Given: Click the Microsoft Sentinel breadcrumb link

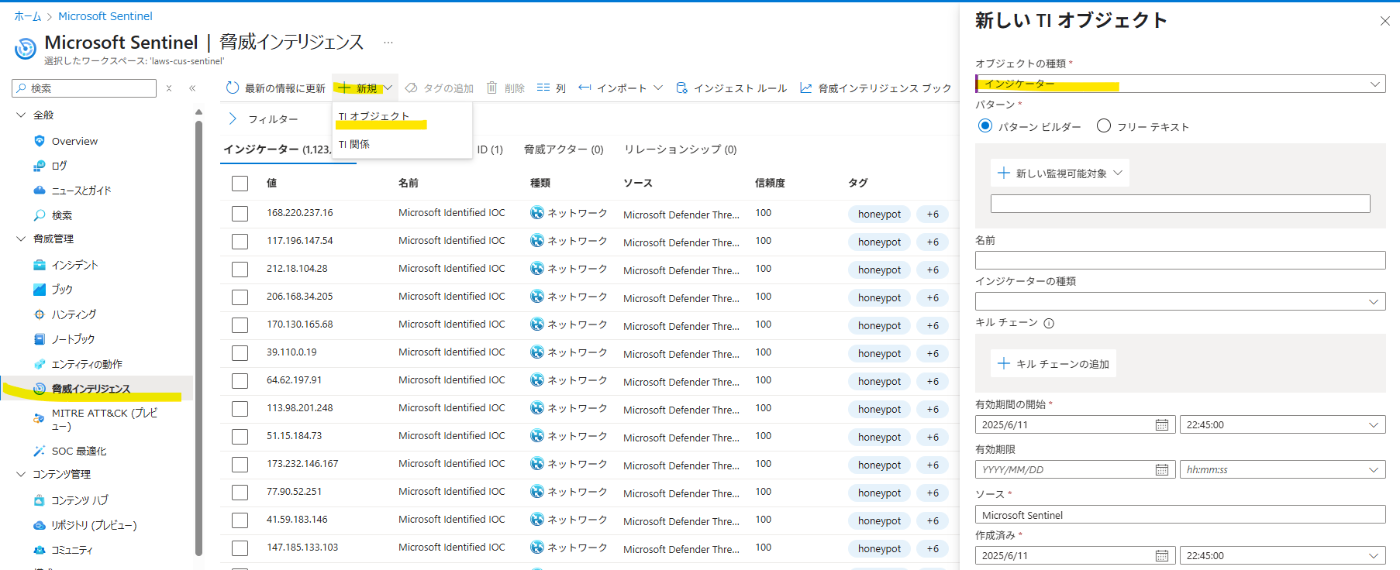Looking at the screenshot, I should (105, 17).
